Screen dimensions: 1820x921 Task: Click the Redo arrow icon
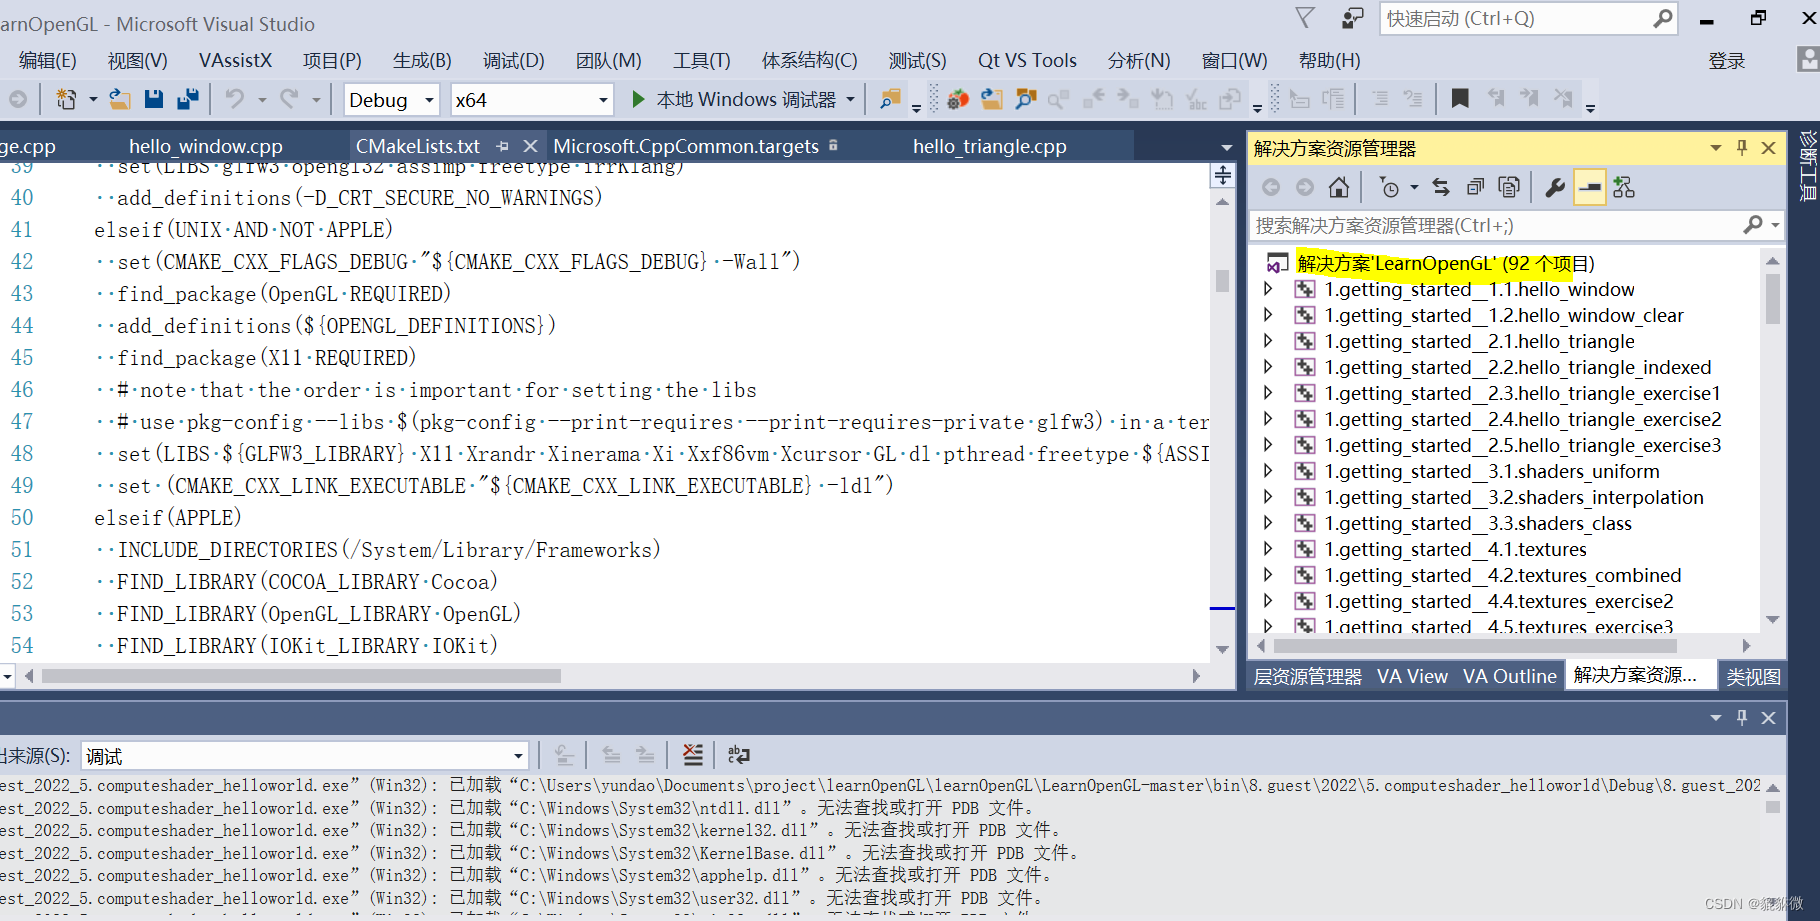[x=289, y=99]
